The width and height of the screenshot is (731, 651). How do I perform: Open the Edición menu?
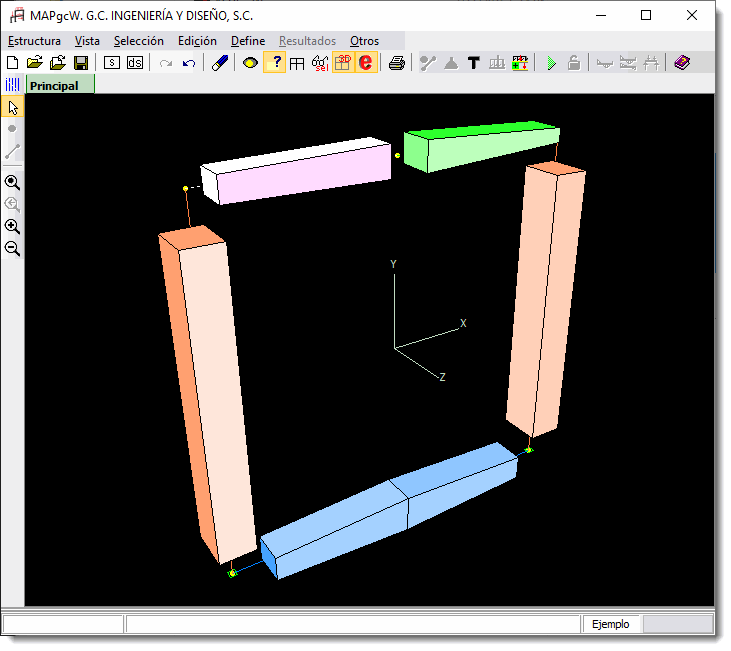pyautogui.click(x=197, y=41)
